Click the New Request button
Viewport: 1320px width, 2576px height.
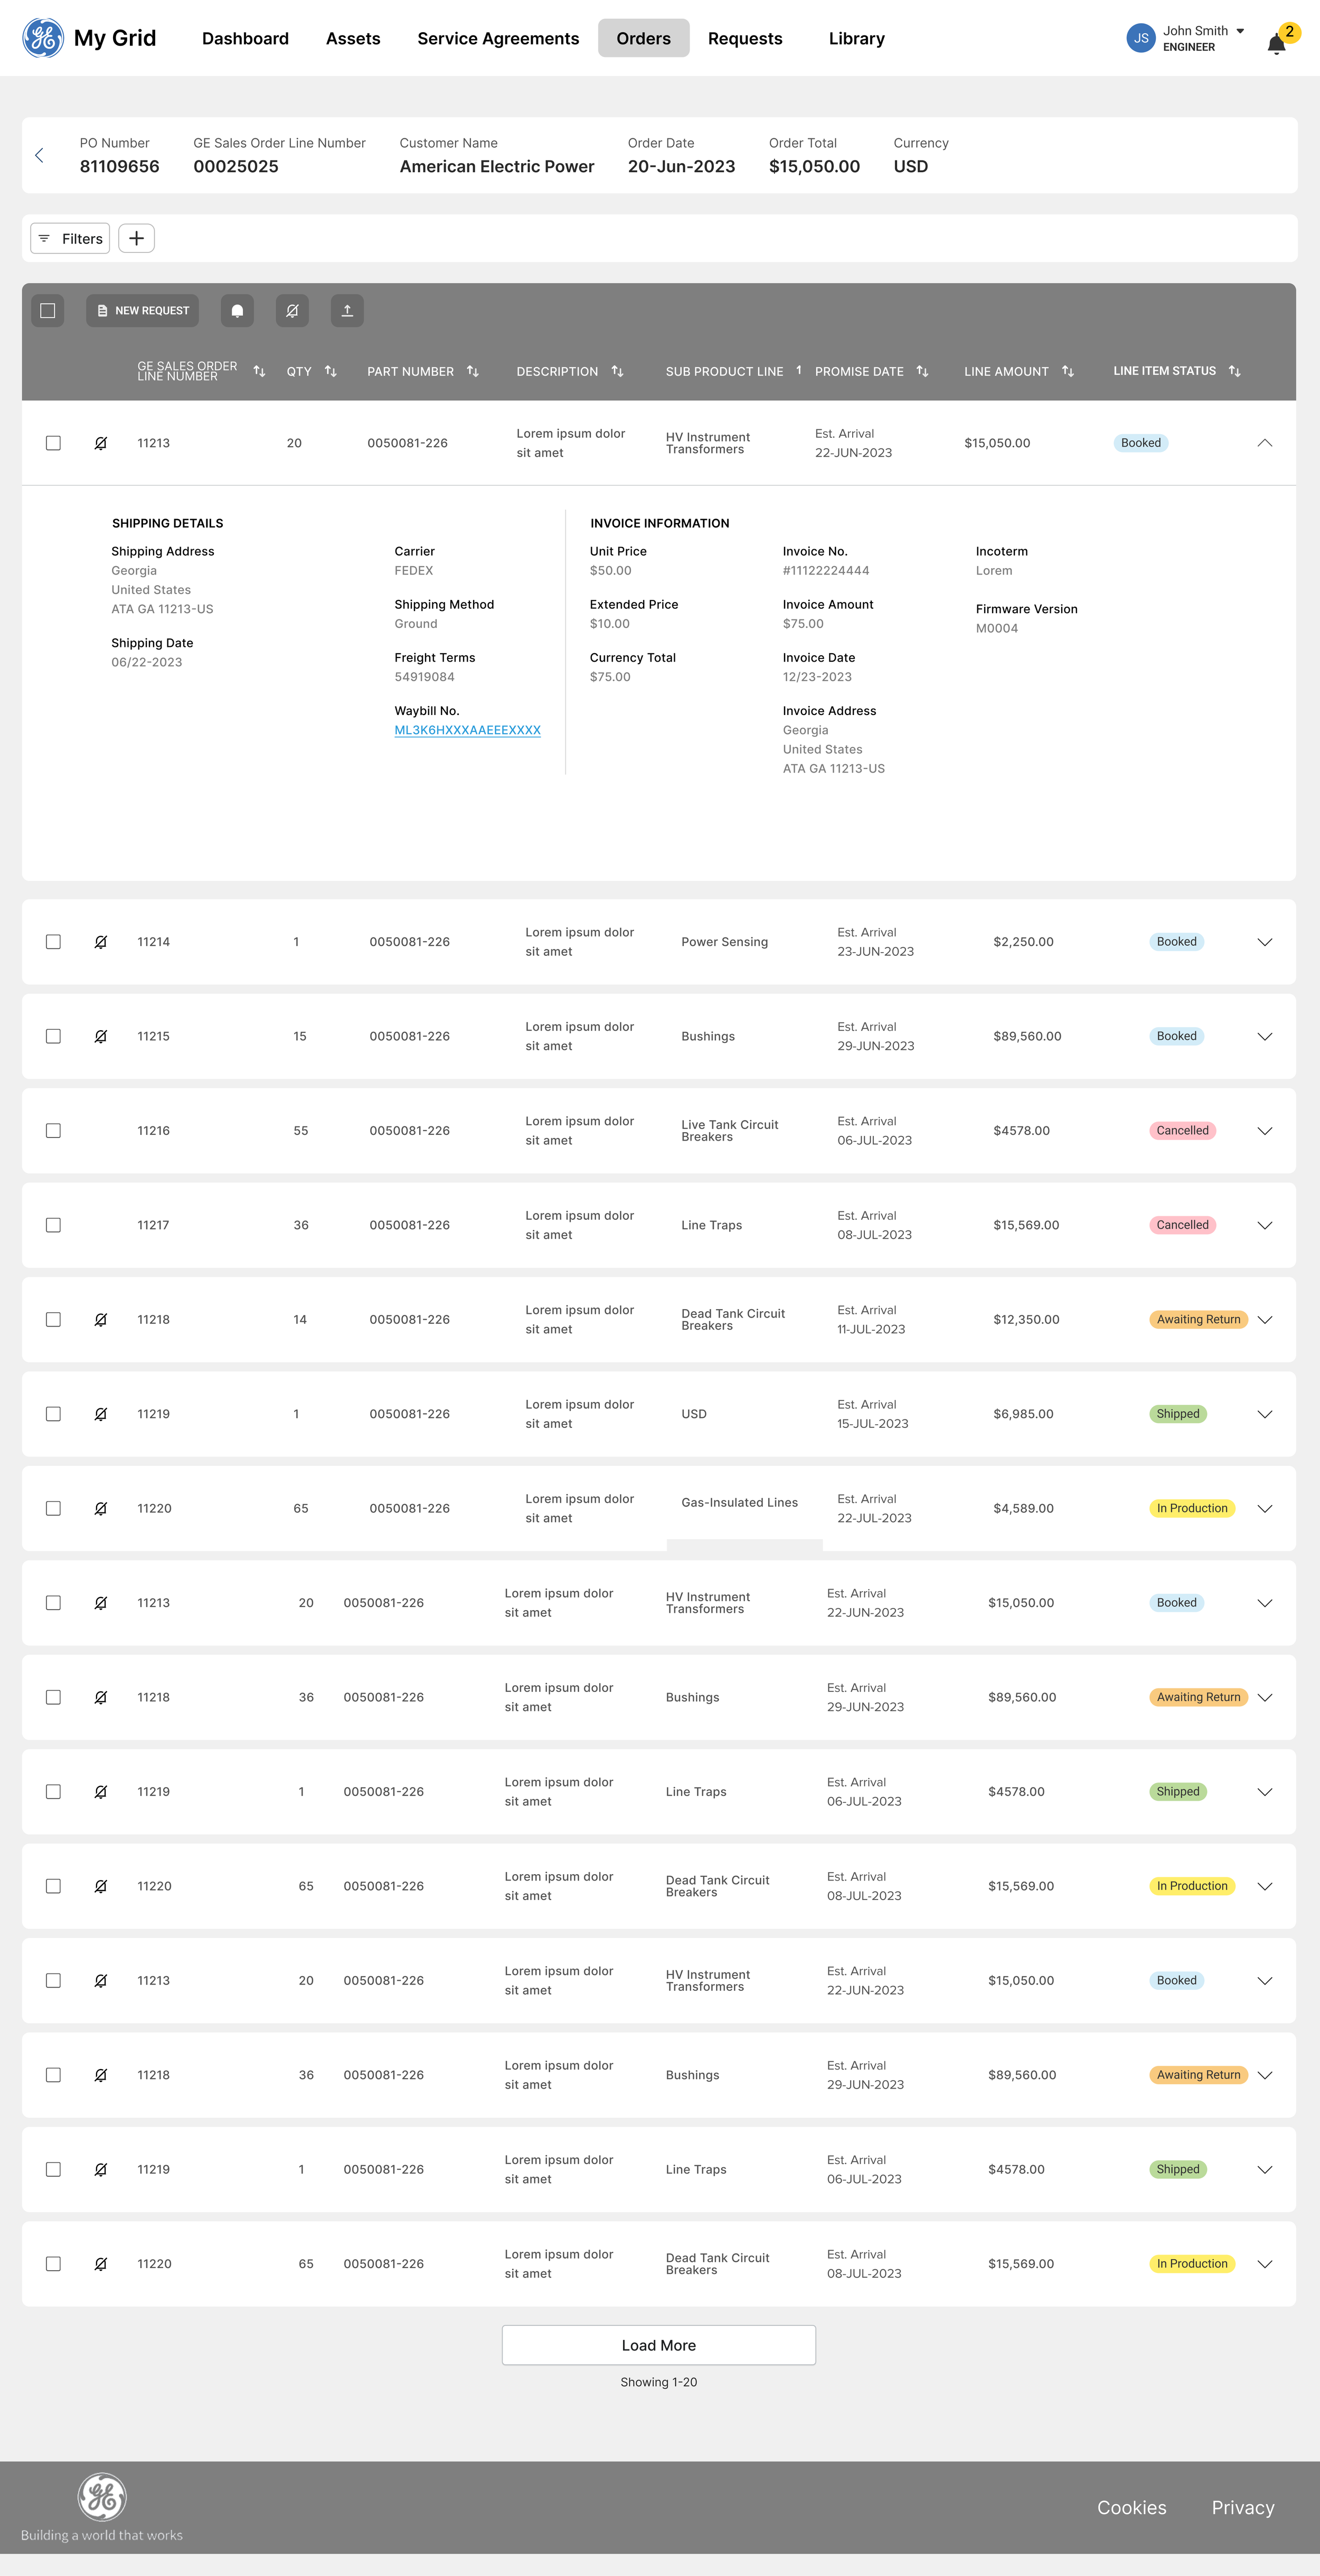(x=142, y=311)
